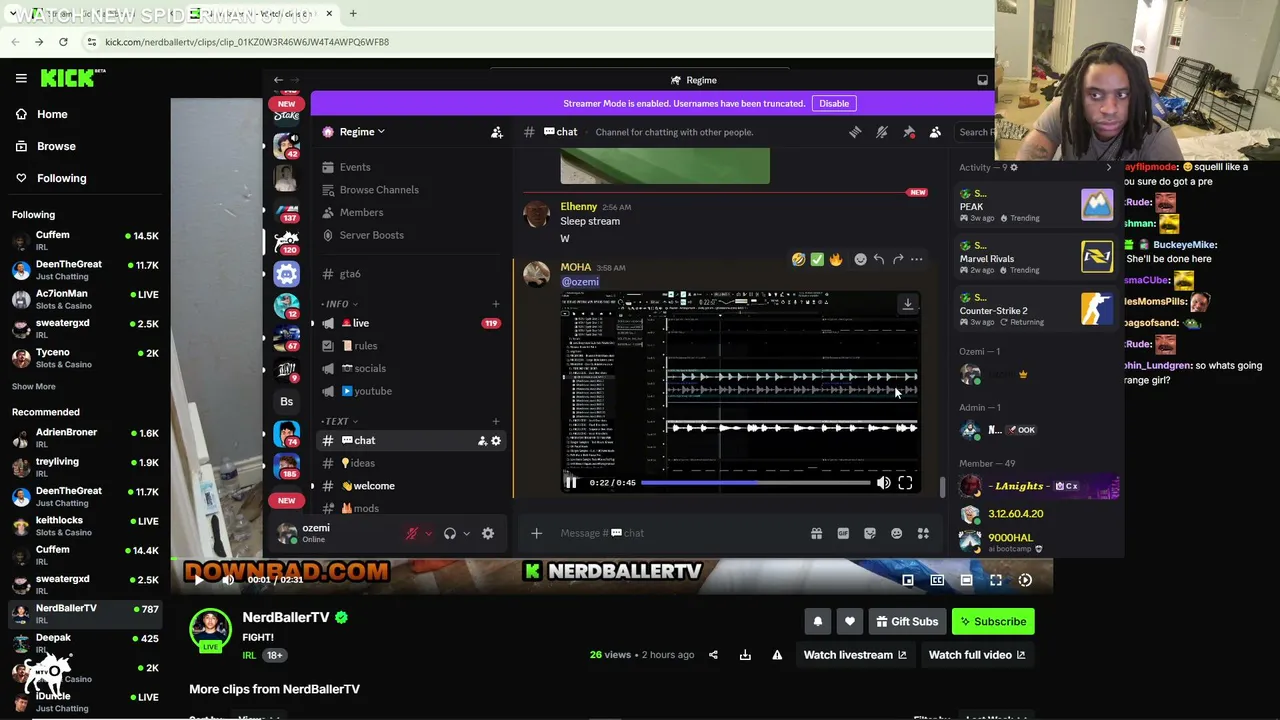Unmute Discord microphone
This screenshot has height=720, width=1280.
411,534
